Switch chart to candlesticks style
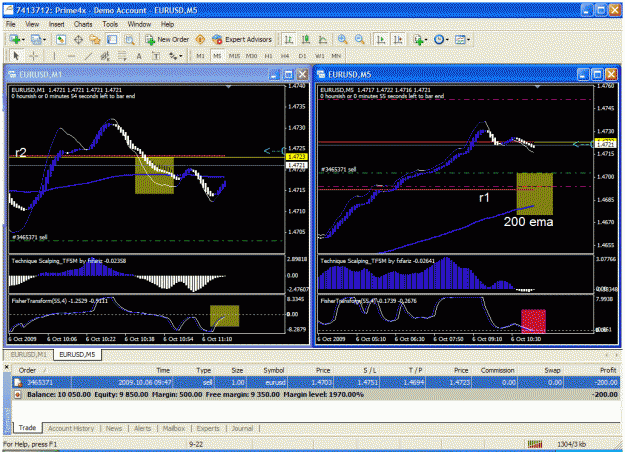Screen dimensions: 625x452 click(x=306, y=39)
